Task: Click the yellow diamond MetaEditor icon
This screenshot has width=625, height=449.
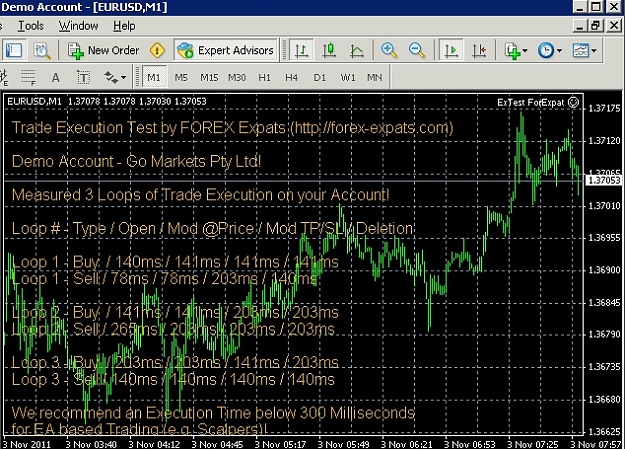Action: point(157,50)
